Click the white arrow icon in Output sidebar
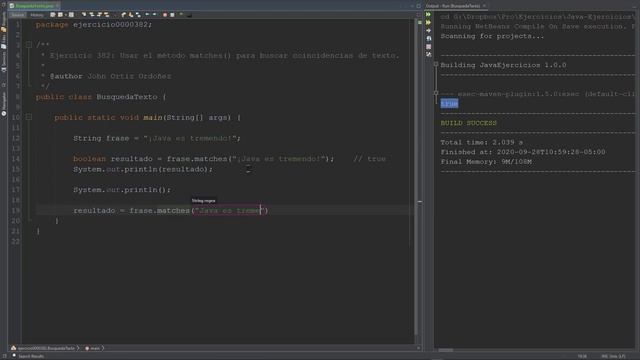640x360 pixels. (x=429, y=31)
